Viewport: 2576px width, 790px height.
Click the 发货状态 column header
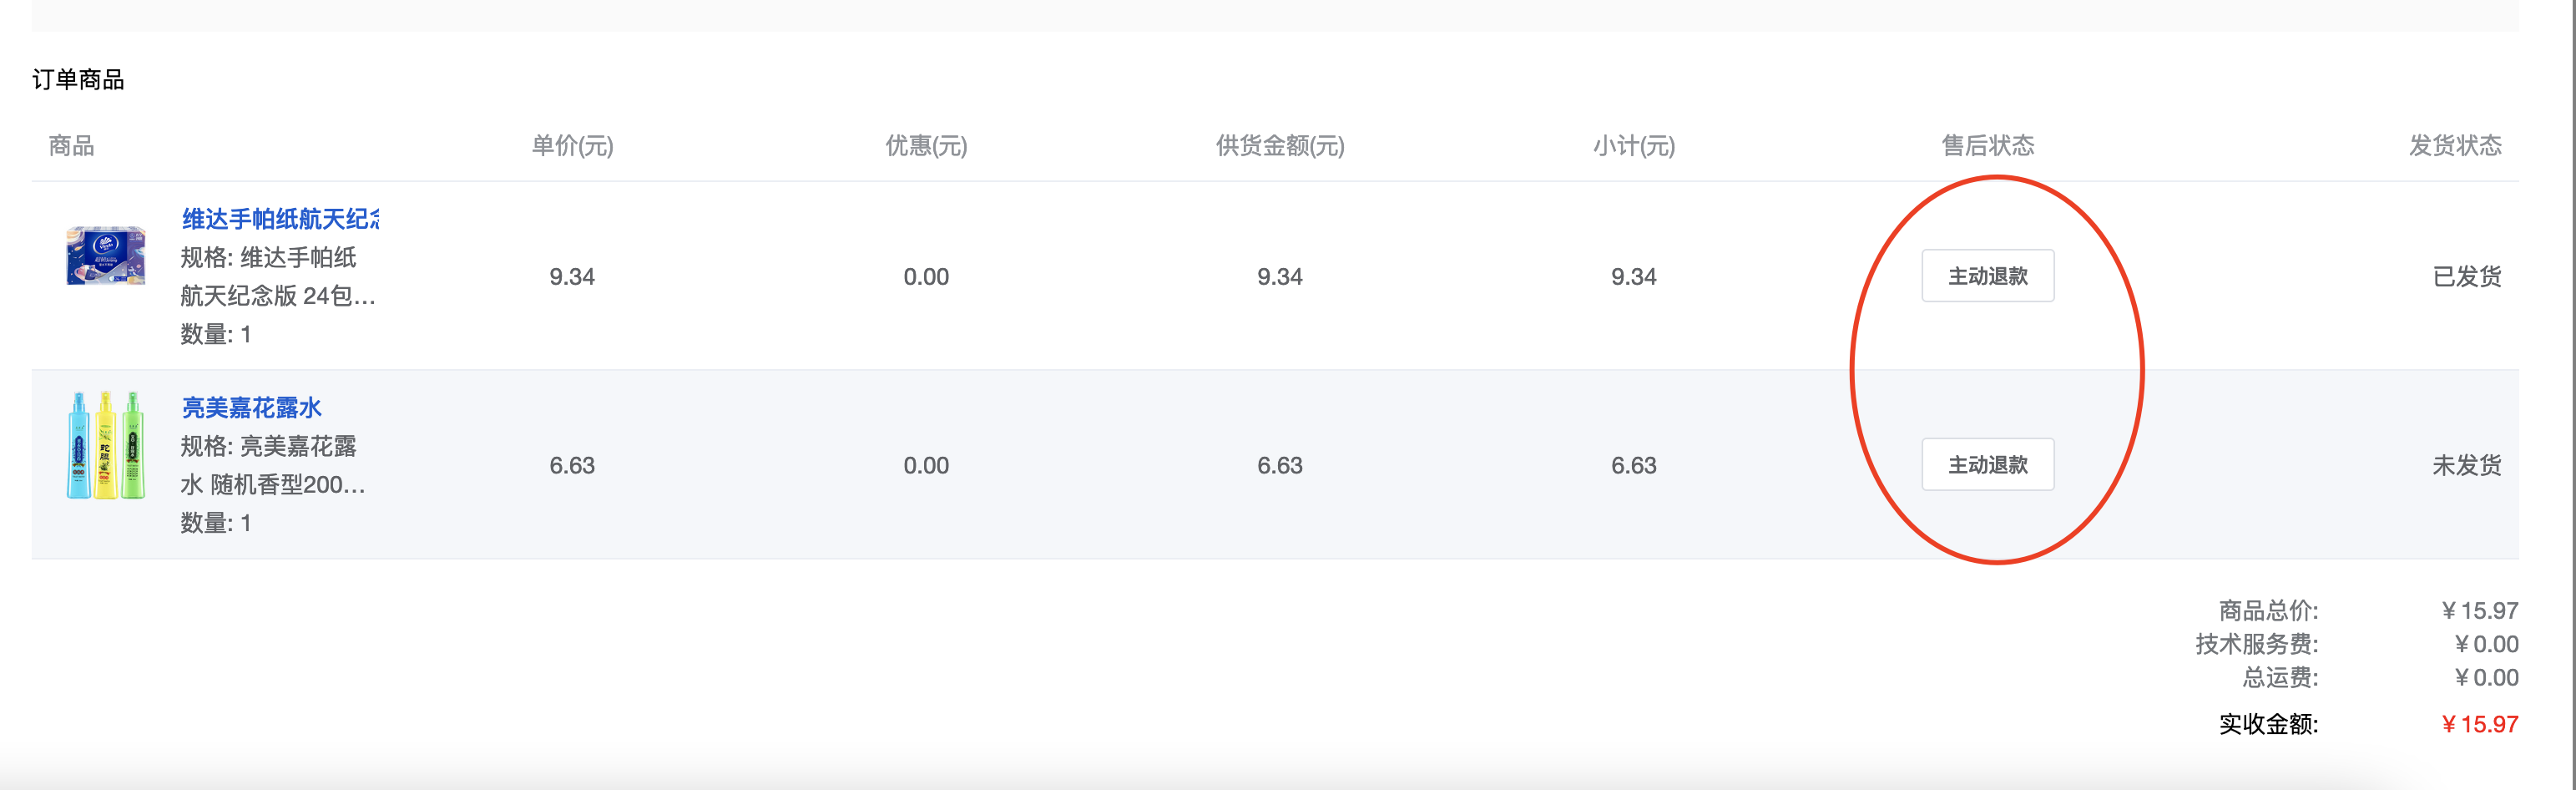tap(2454, 146)
